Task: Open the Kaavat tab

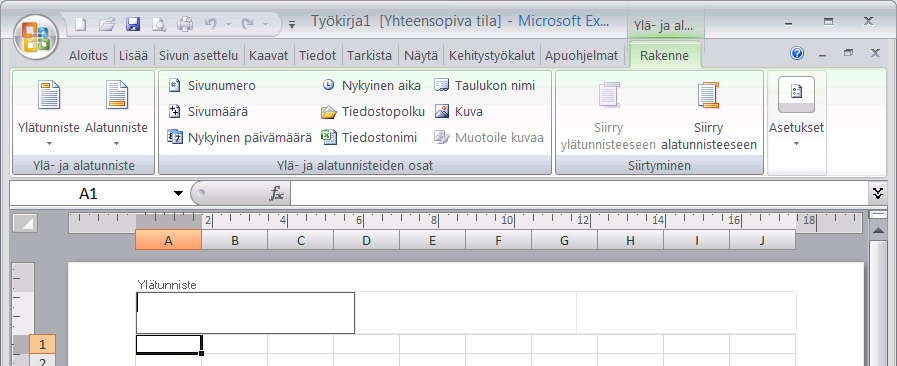Action: [268, 56]
